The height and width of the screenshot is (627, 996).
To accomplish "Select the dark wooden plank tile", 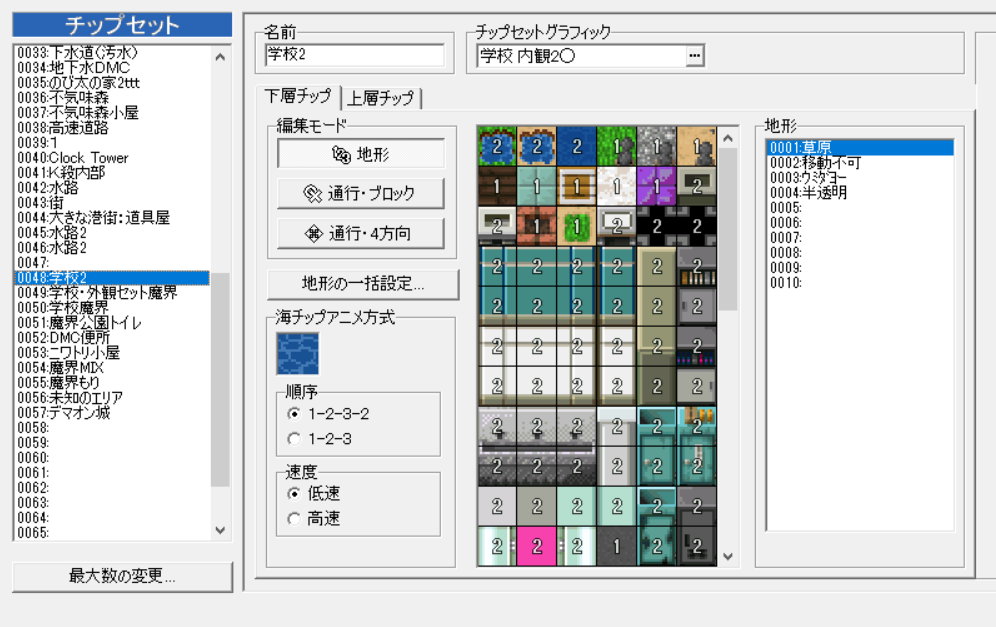I will pos(497,186).
